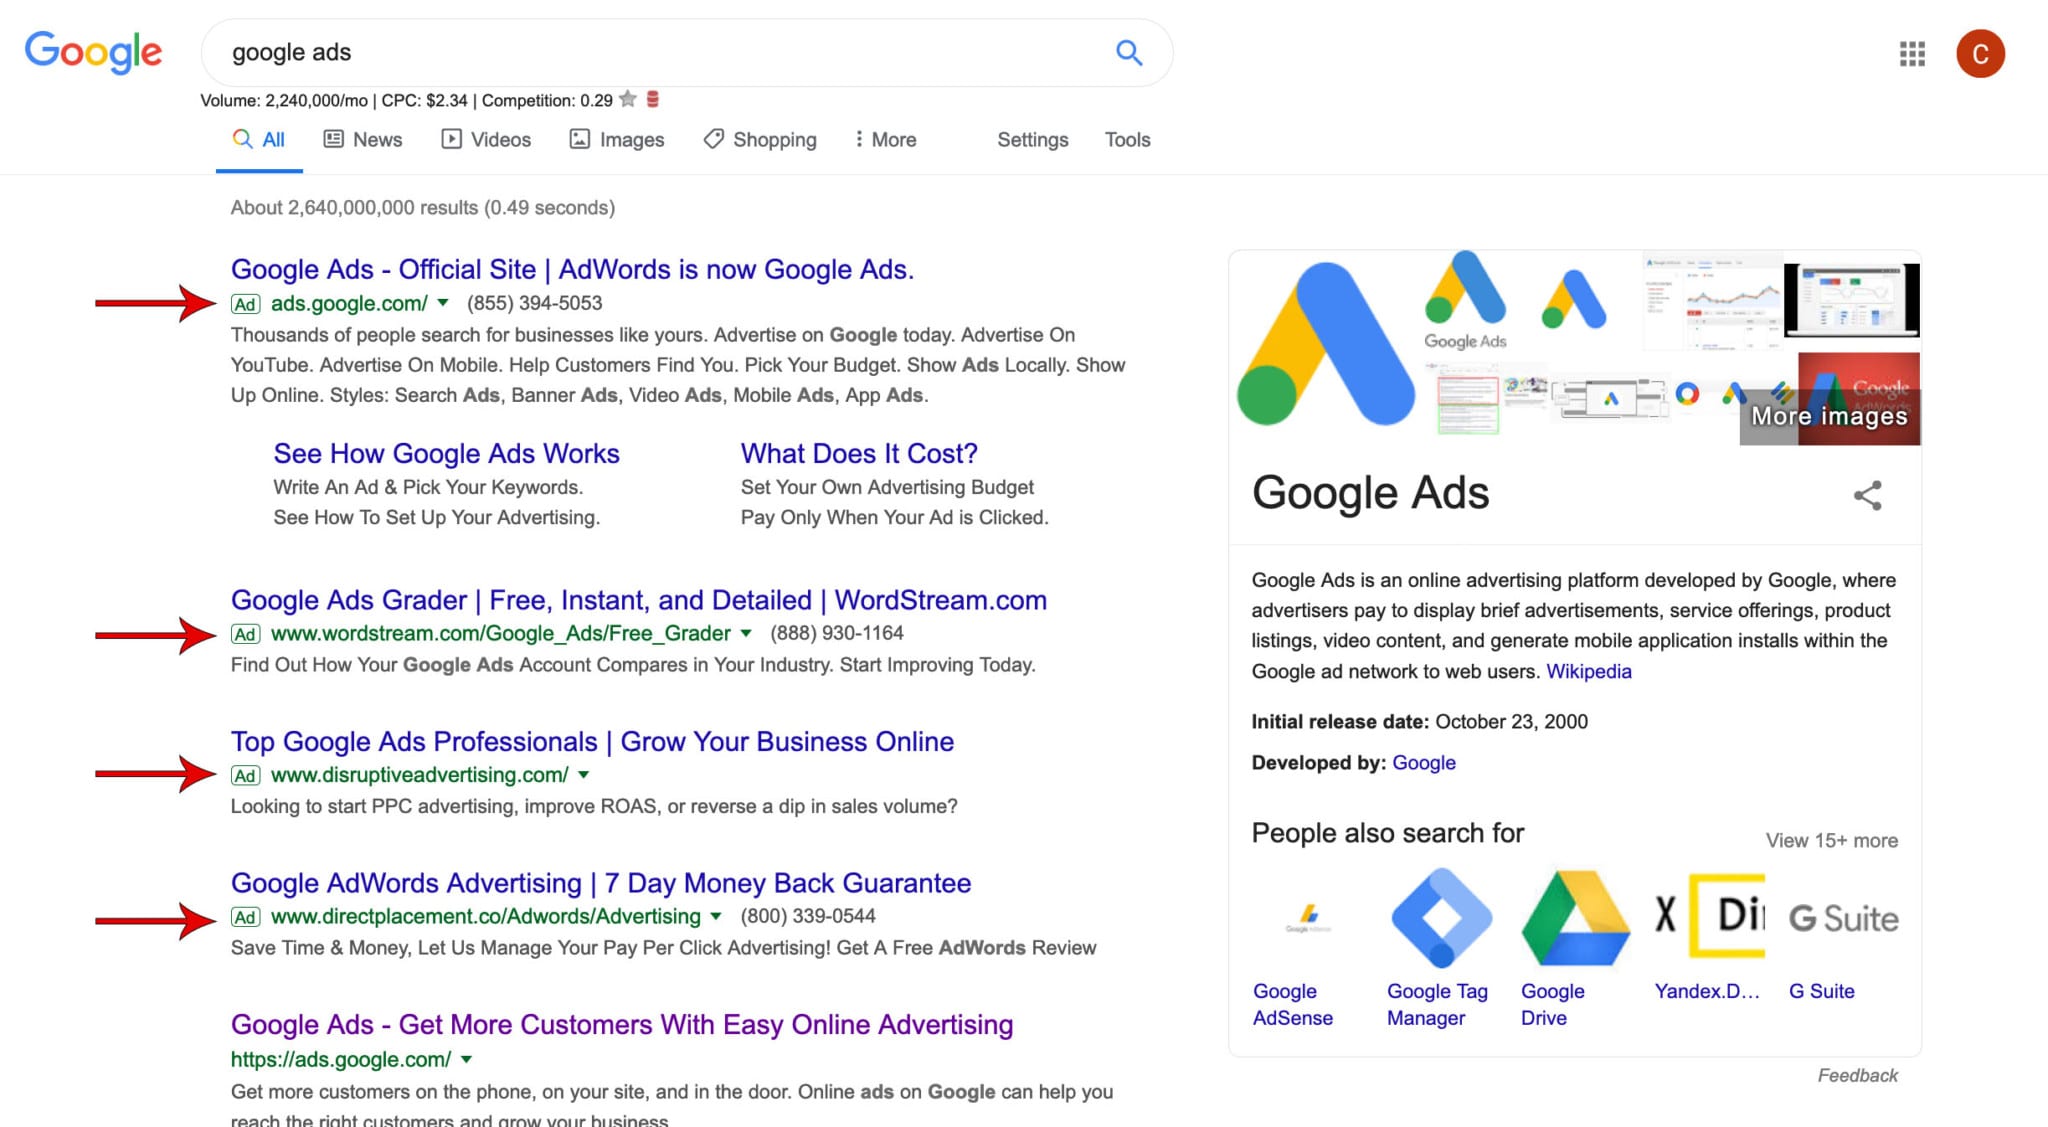Click the search magnifying glass icon

1128,52
